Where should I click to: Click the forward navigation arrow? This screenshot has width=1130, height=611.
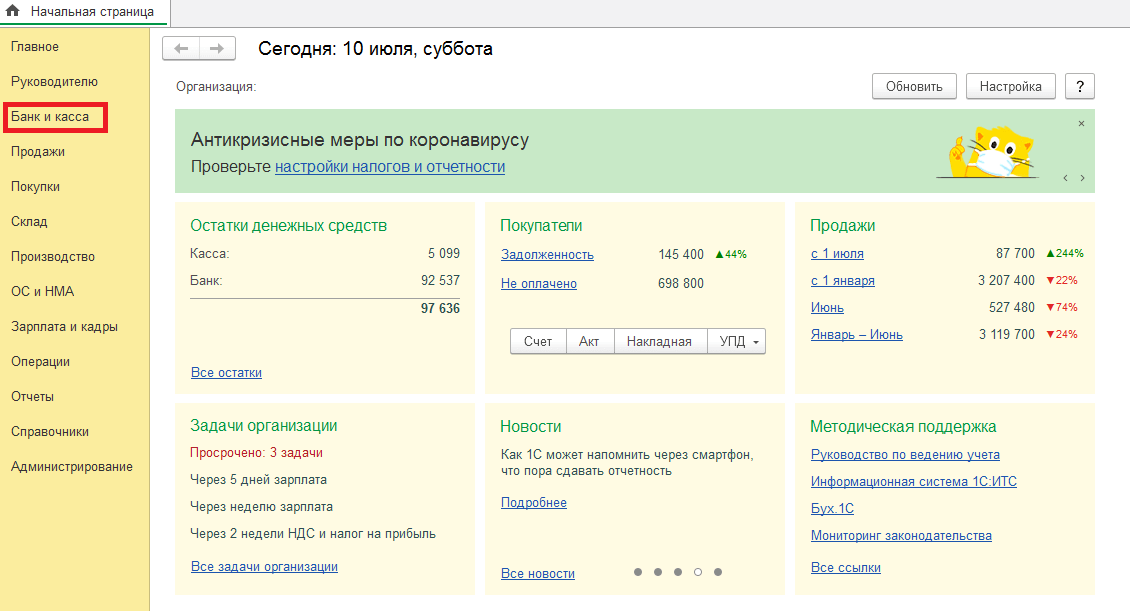(217, 48)
